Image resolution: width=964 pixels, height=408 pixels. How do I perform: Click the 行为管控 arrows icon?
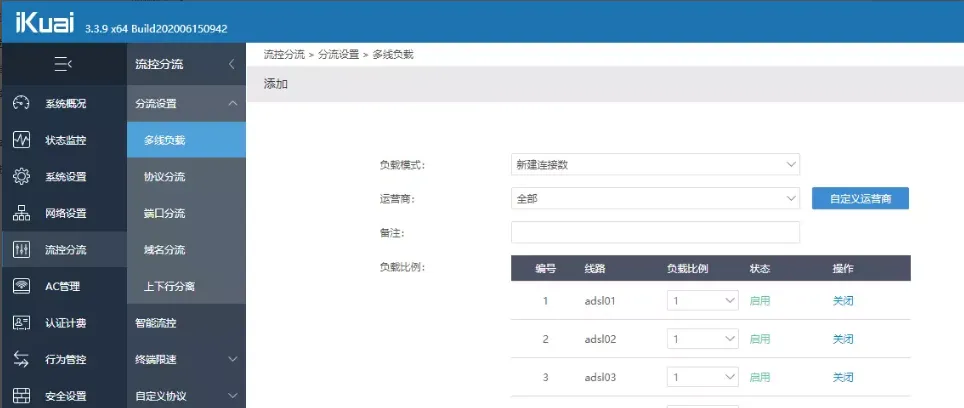(x=22, y=359)
